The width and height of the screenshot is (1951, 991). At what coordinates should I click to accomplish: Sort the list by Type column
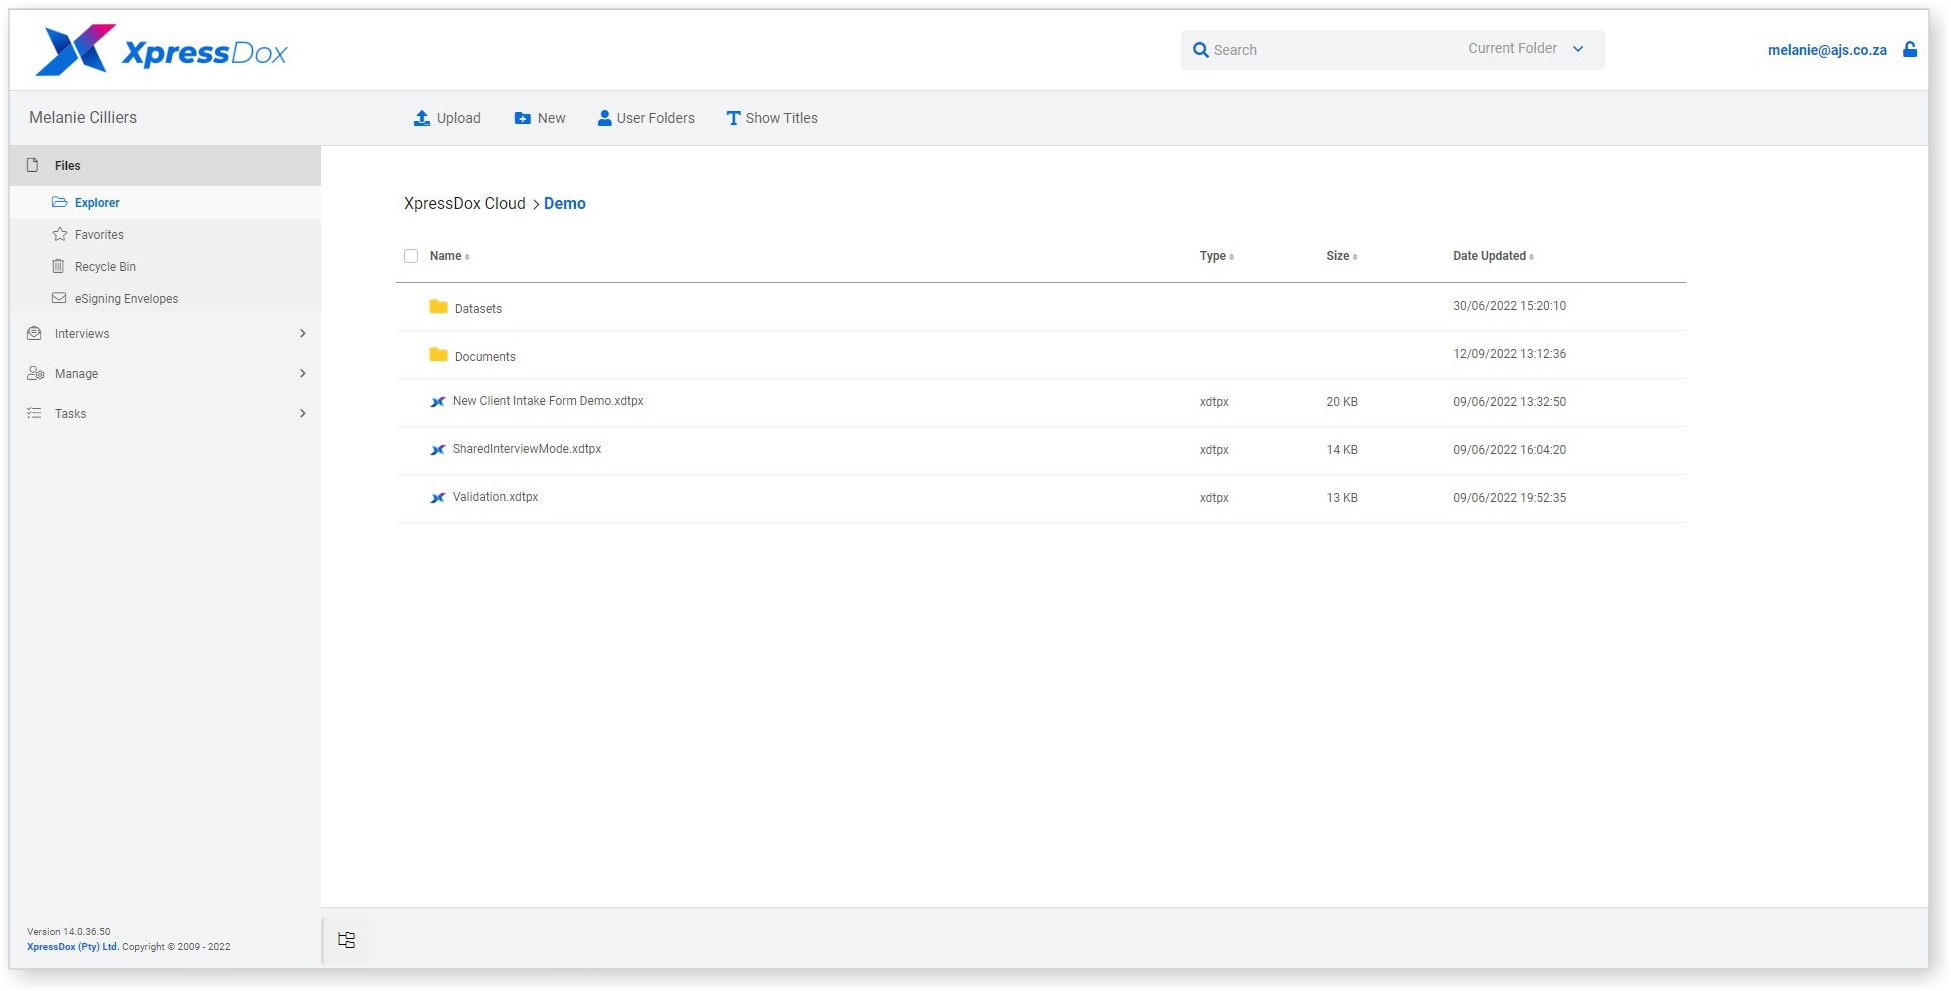[1216, 256]
